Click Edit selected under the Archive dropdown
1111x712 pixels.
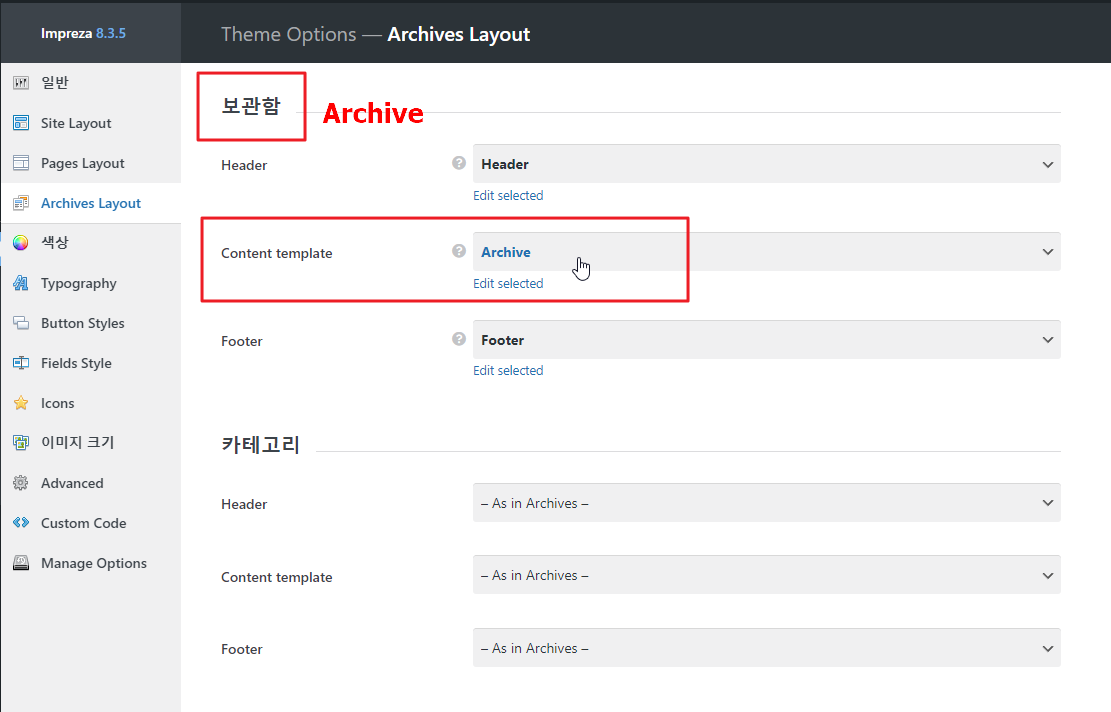tap(508, 283)
